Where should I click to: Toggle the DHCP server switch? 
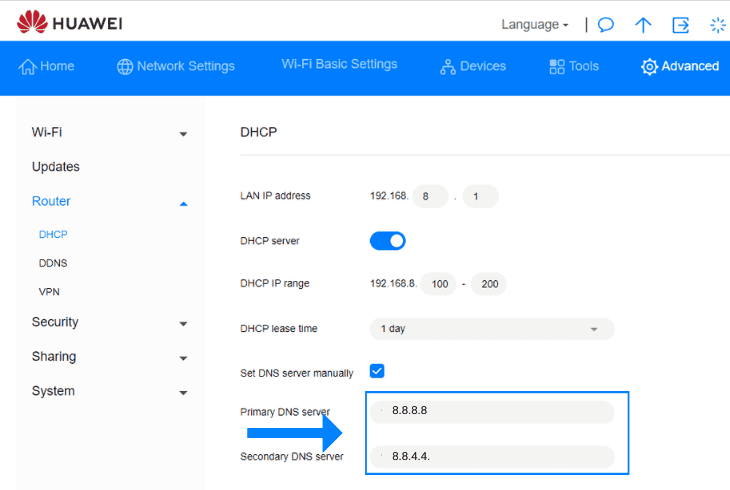point(388,241)
